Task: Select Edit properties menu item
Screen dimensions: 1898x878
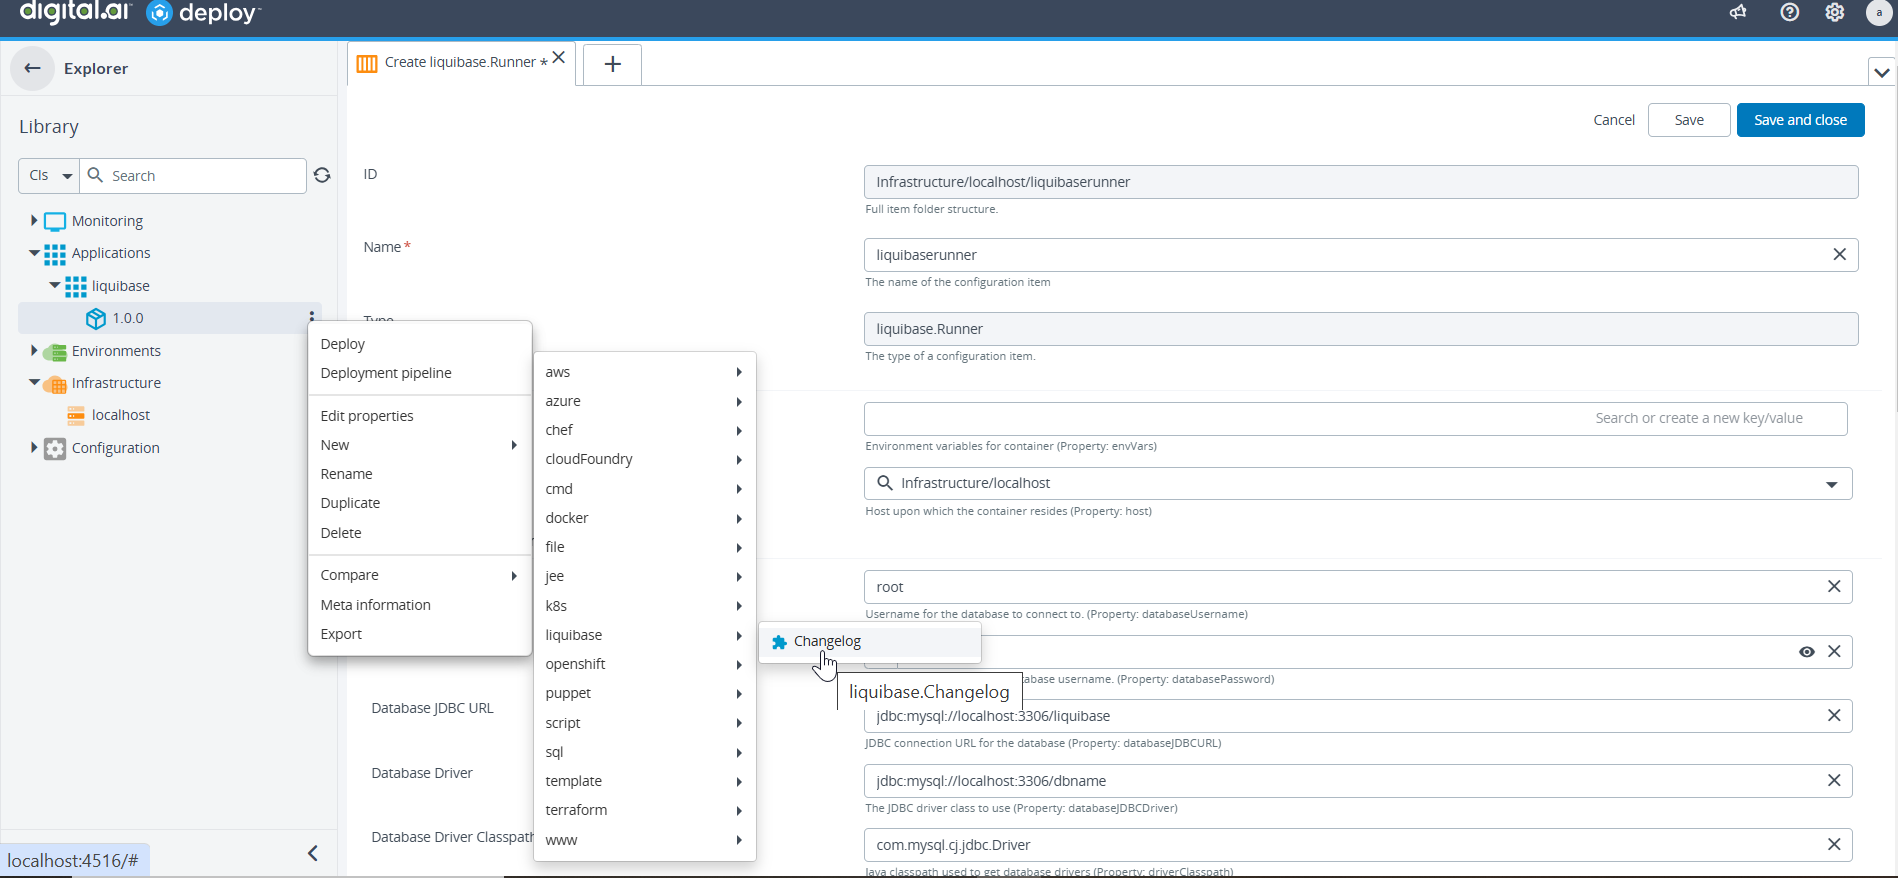Action: coord(420,416)
